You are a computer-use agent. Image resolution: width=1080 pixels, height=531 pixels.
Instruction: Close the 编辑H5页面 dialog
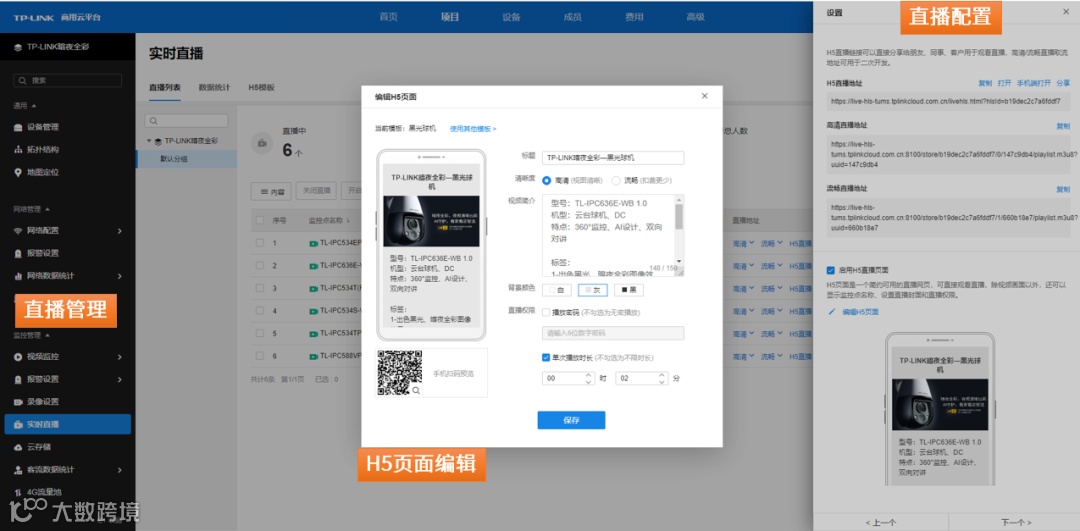tap(704, 96)
